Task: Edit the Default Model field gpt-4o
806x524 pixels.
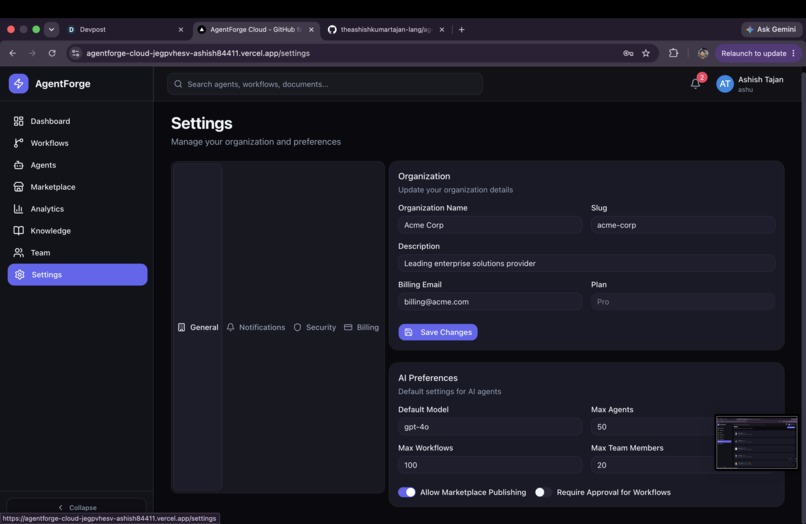Action: (x=490, y=427)
